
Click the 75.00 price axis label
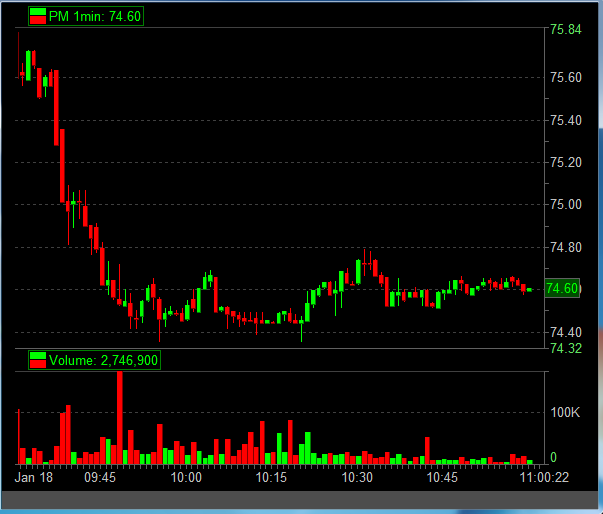pyautogui.click(x=566, y=204)
